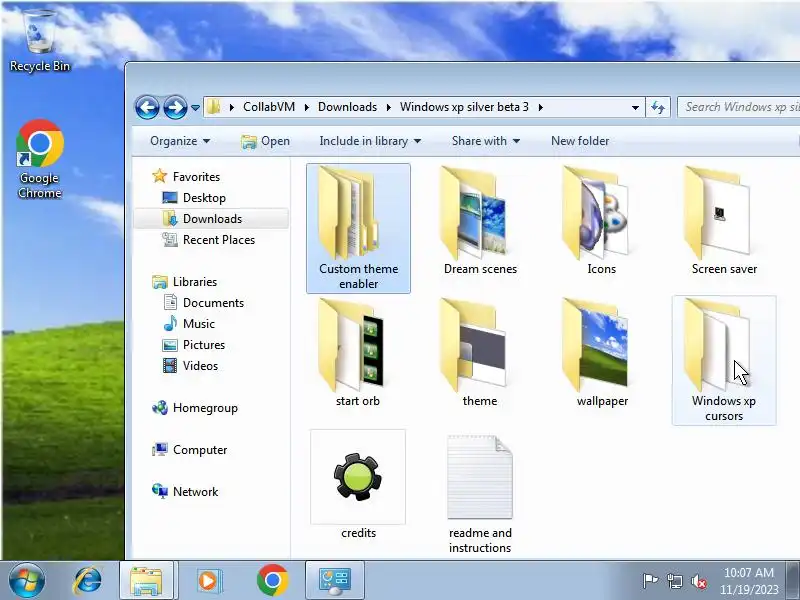Screen dimensions: 800x600
Task: Select Homegroup in the navigation pane
Action: click(205, 408)
